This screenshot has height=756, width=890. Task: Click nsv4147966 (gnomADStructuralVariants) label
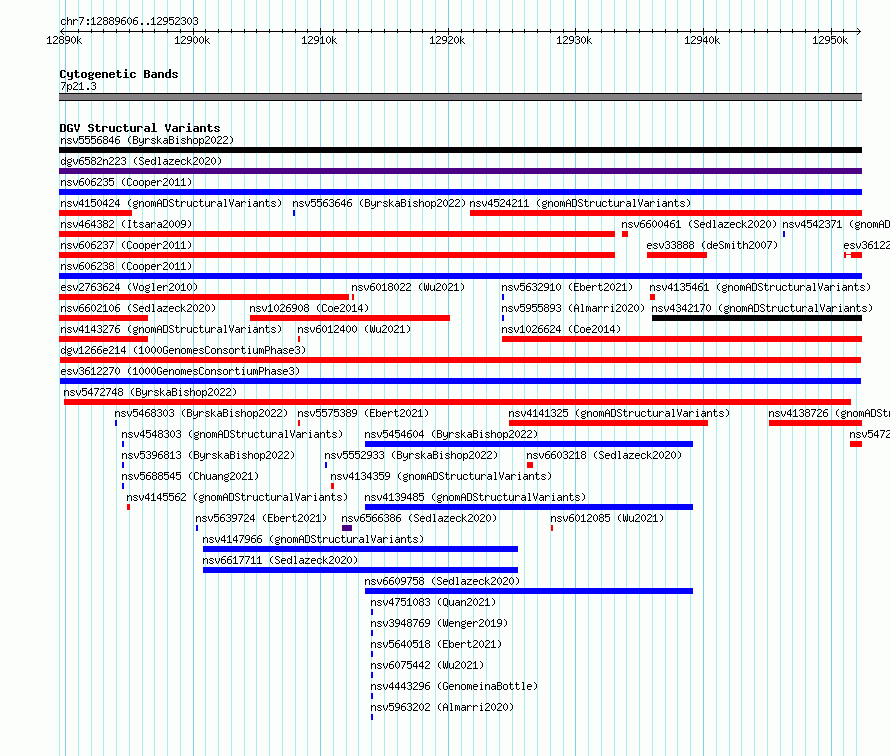(313, 539)
